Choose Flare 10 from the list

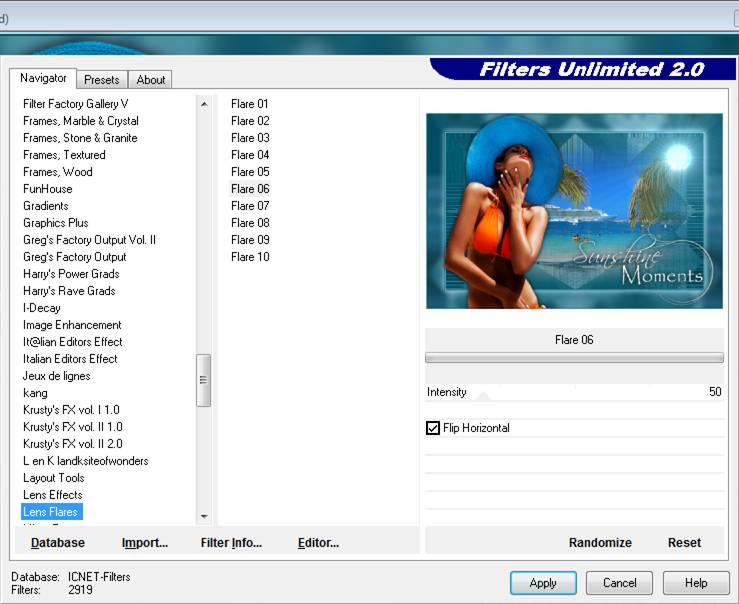tap(250, 257)
